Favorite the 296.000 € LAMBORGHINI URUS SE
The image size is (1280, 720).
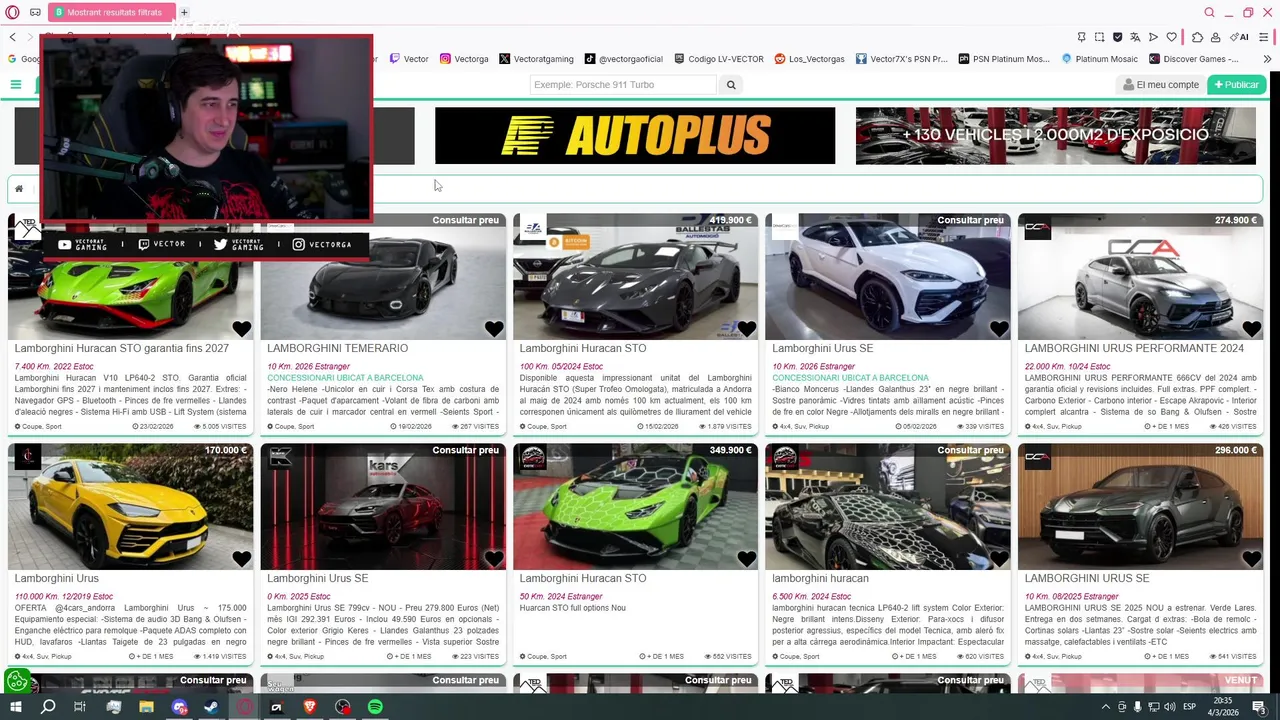[x=1251, y=559]
